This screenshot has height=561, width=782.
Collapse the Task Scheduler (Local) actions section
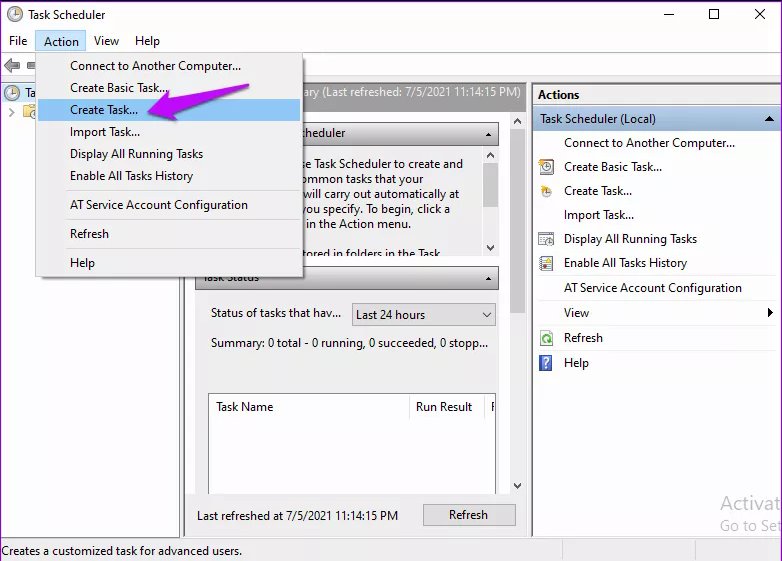pos(769,119)
